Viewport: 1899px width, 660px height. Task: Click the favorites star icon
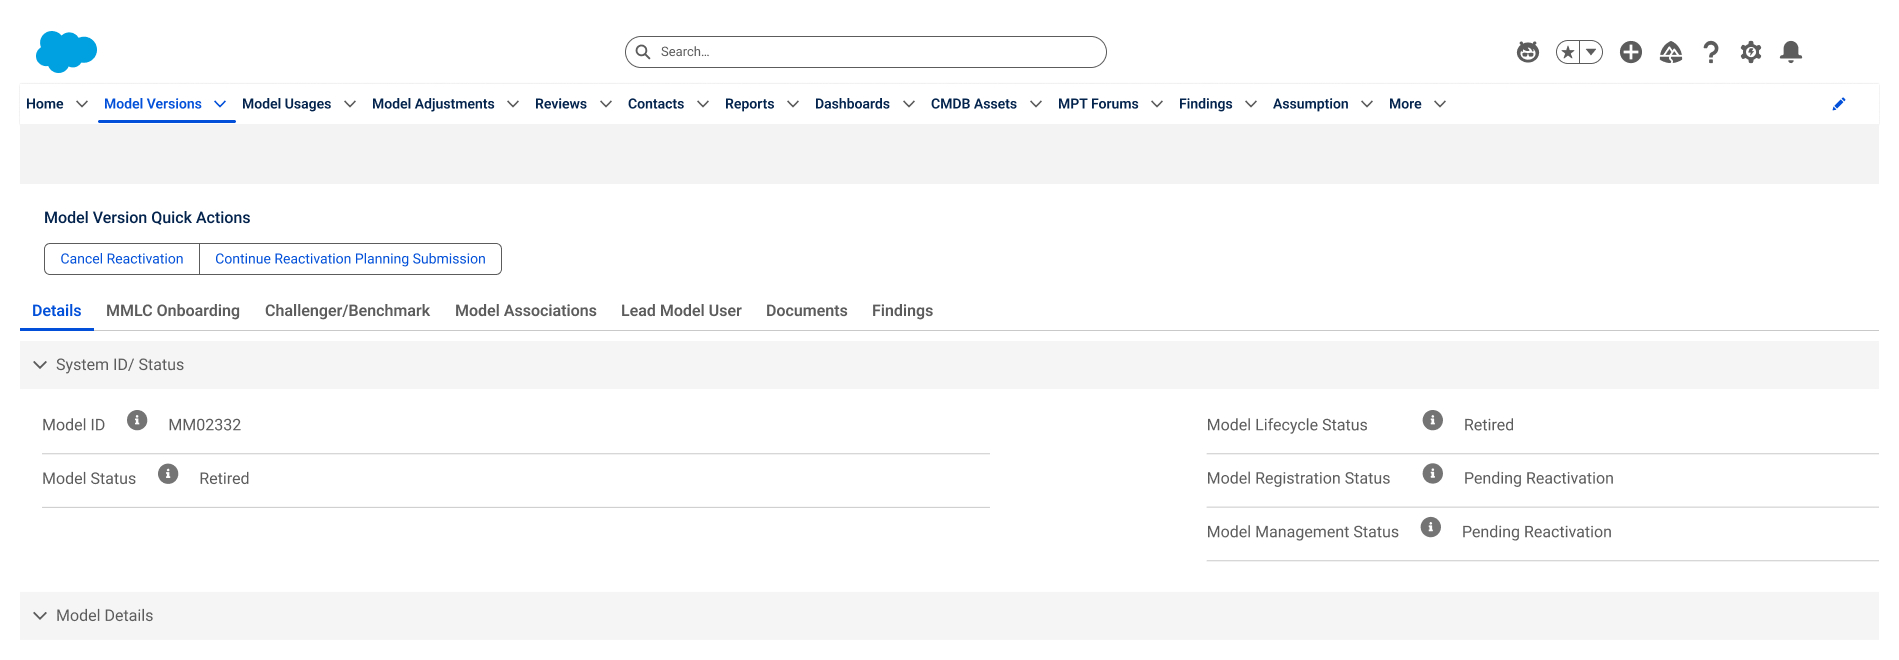(x=1568, y=52)
